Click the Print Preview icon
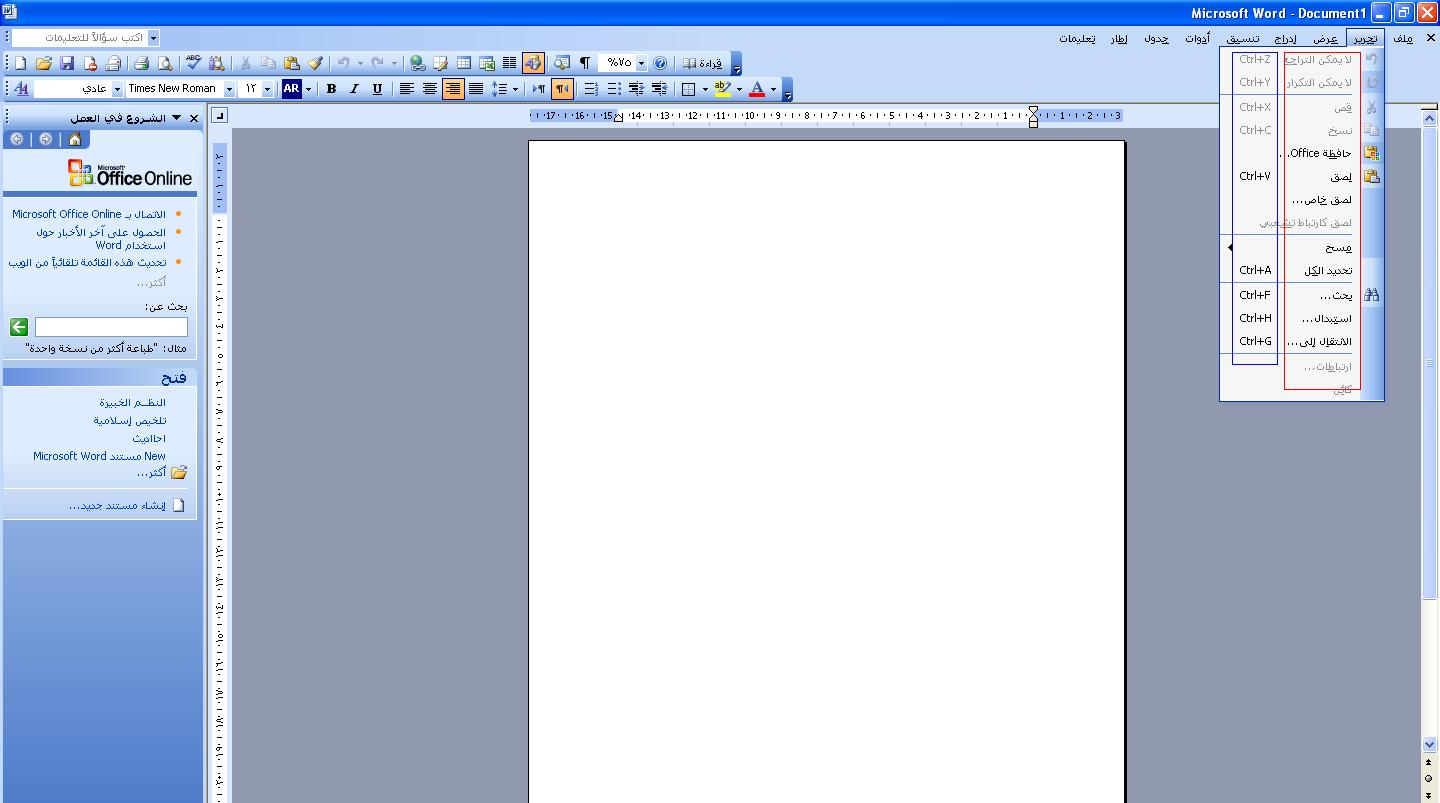The image size is (1440, 803). click(x=165, y=63)
